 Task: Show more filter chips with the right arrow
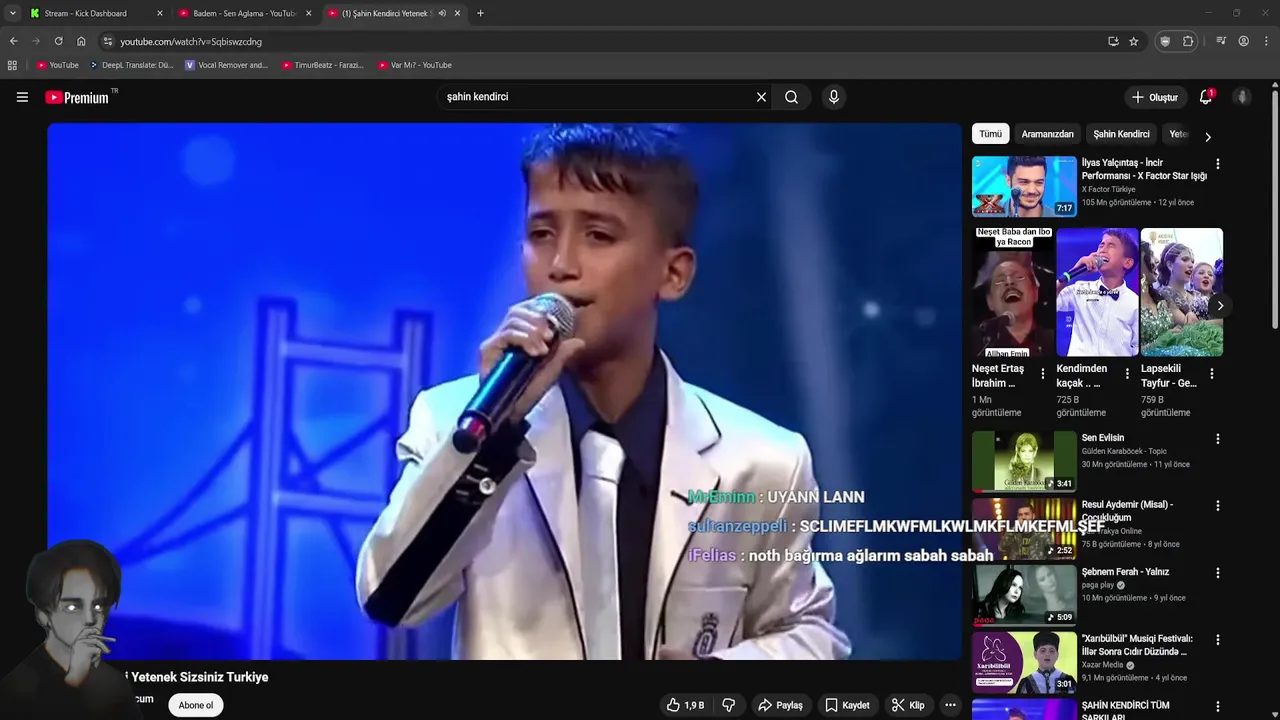pyautogui.click(x=1207, y=136)
